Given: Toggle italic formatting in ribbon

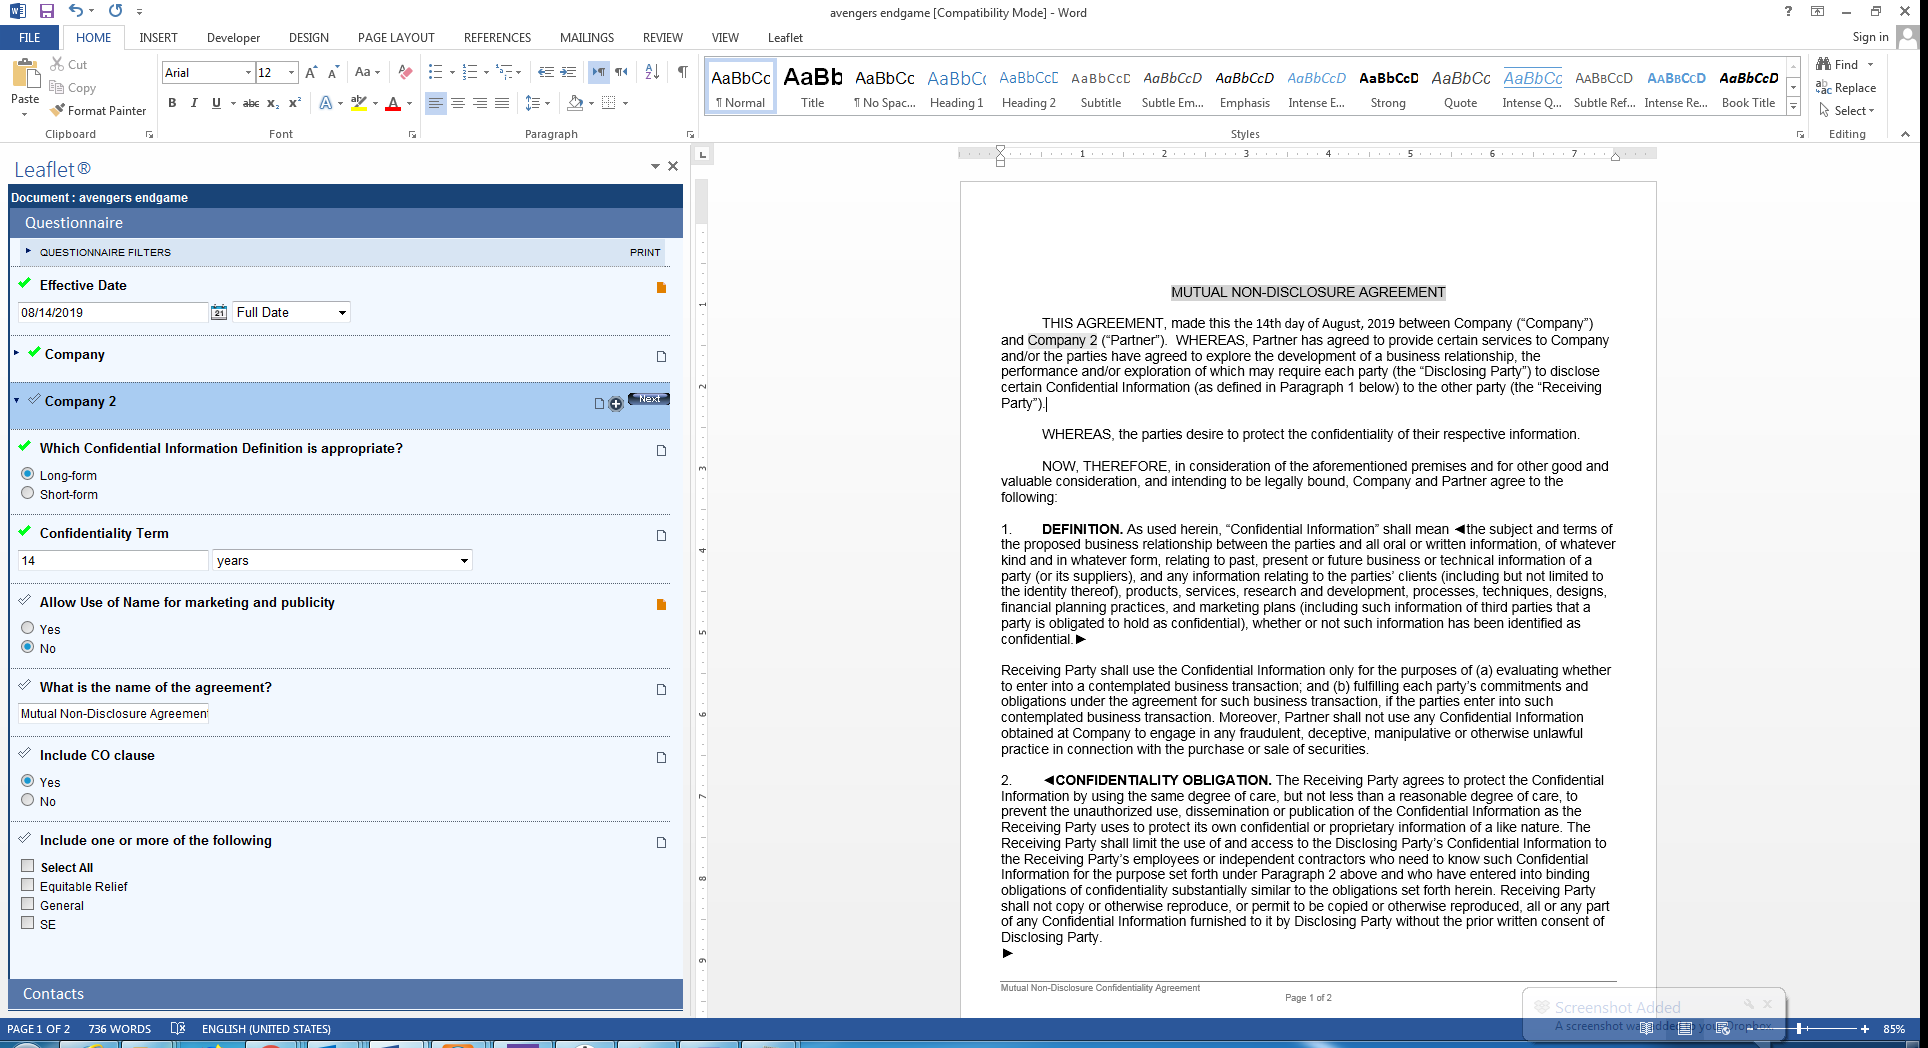Looking at the screenshot, I should click(194, 103).
